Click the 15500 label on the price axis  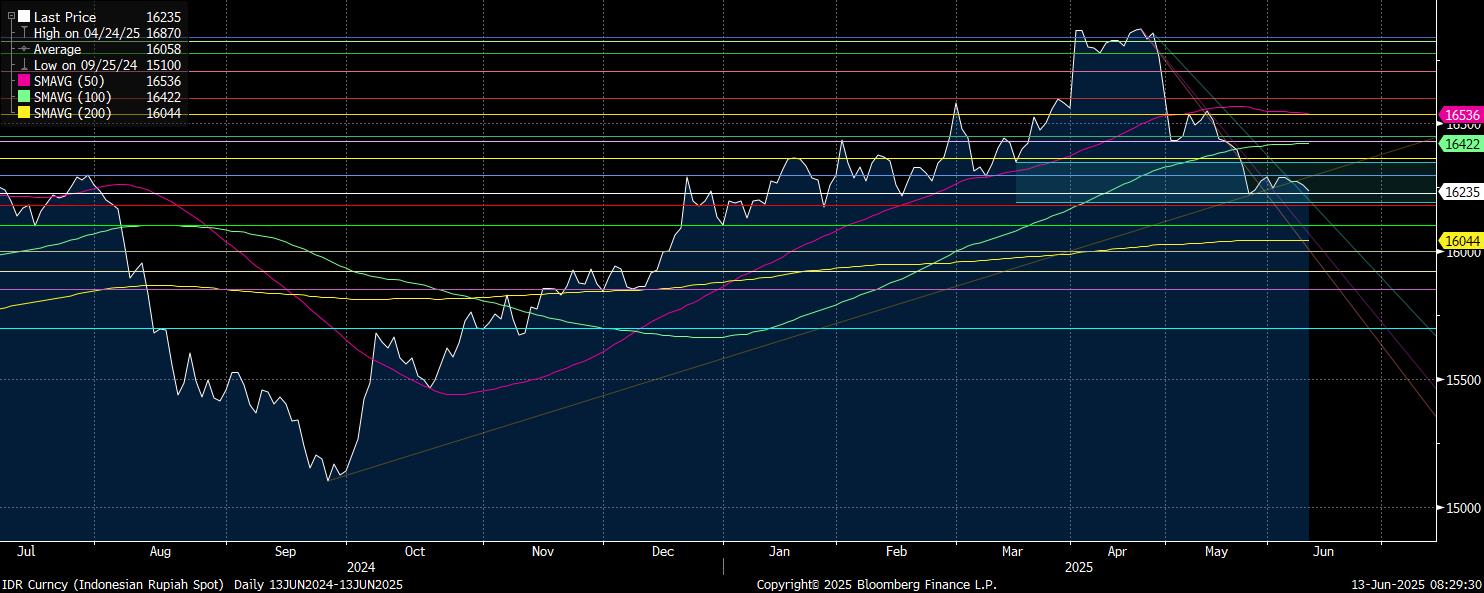(1463, 381)
